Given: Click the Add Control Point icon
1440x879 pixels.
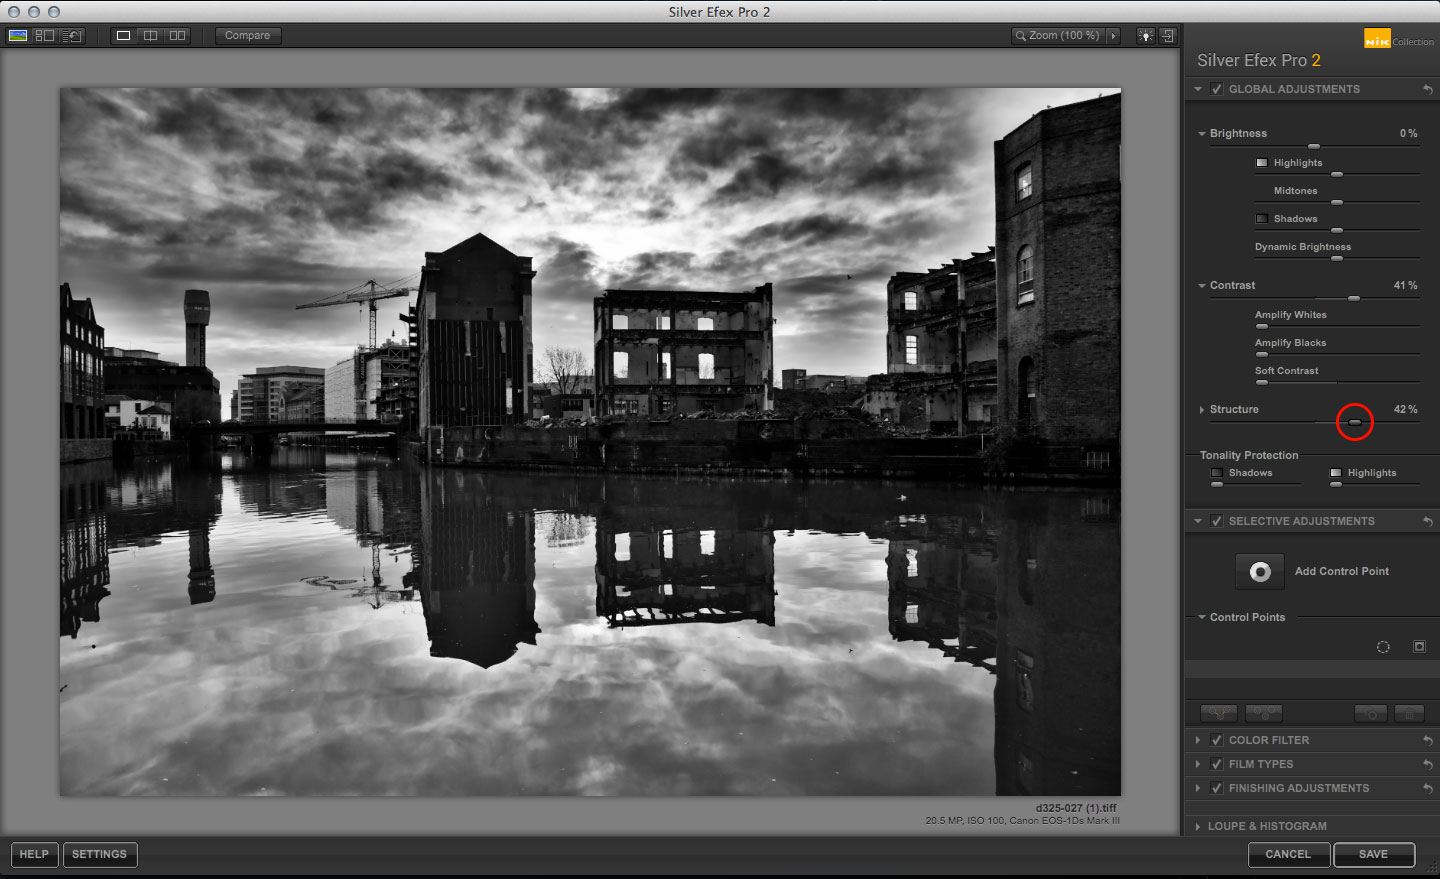Looking at the screenshot, I should [x=1259, y=571].
